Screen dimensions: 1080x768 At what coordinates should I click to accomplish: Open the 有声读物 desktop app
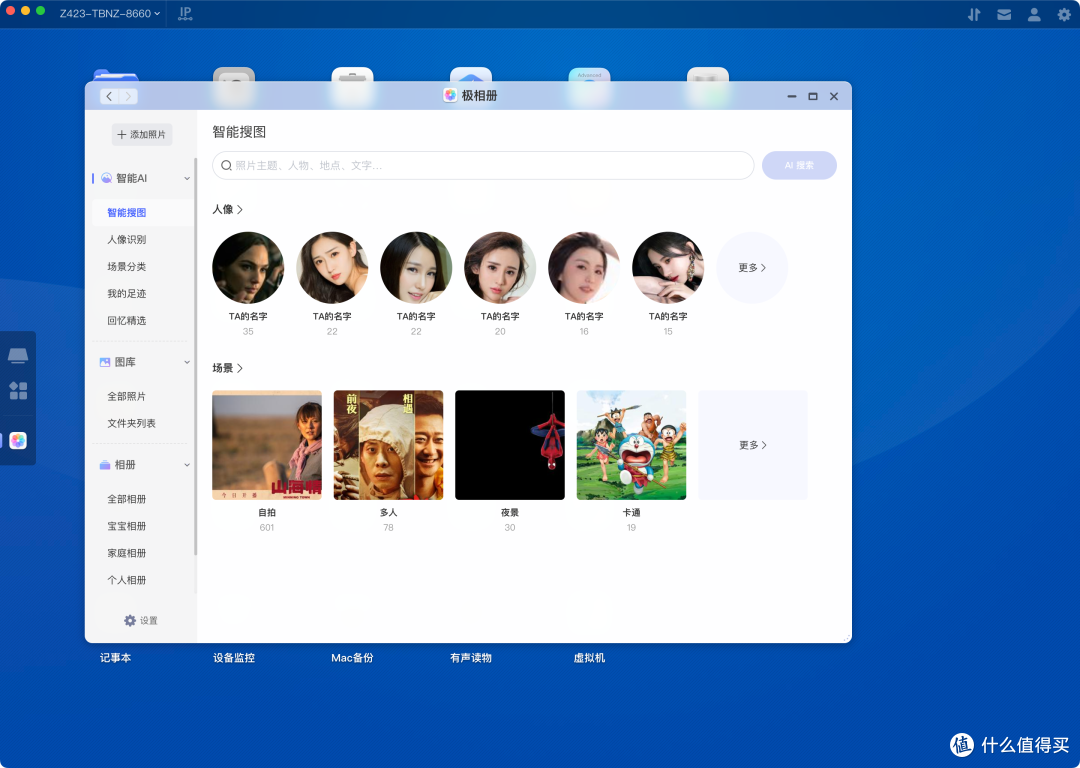(x=470, y=658)
